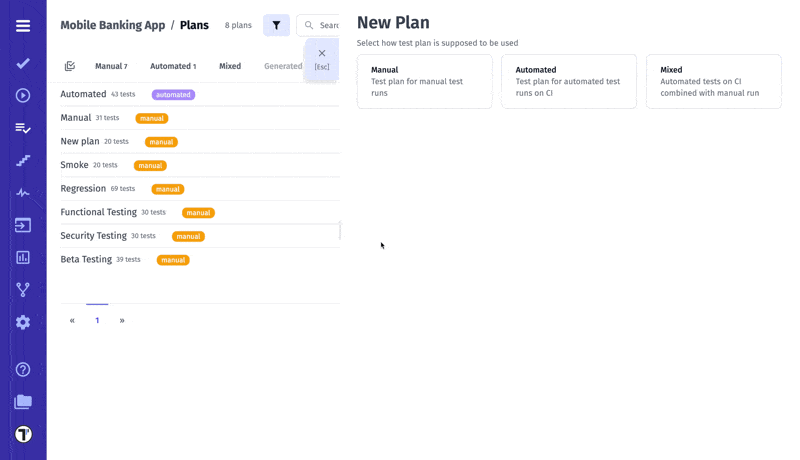Open Tests via the checkmark sidebar icon
Viewport: 800px width, 460px height.
click(x=23, y=63)
